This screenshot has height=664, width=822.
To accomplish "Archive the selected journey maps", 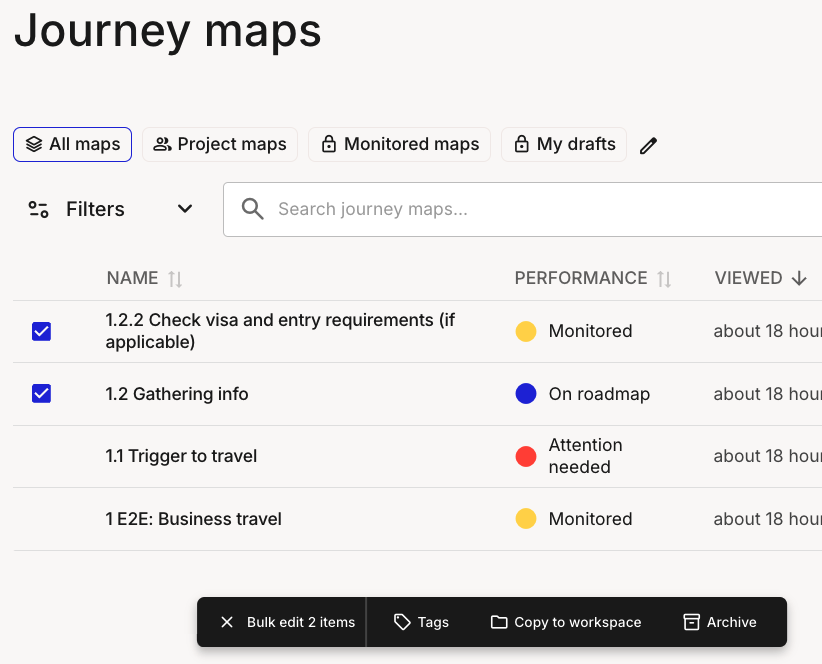I will tap(720, 622).
